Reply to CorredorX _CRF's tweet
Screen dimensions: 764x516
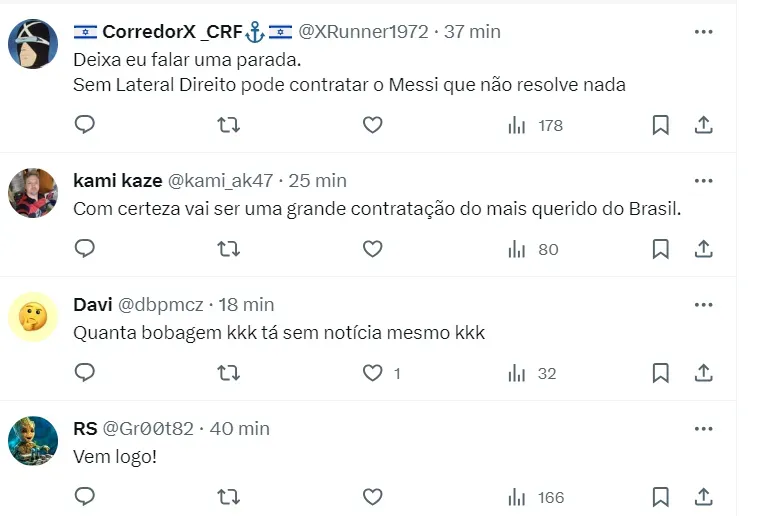86,125
